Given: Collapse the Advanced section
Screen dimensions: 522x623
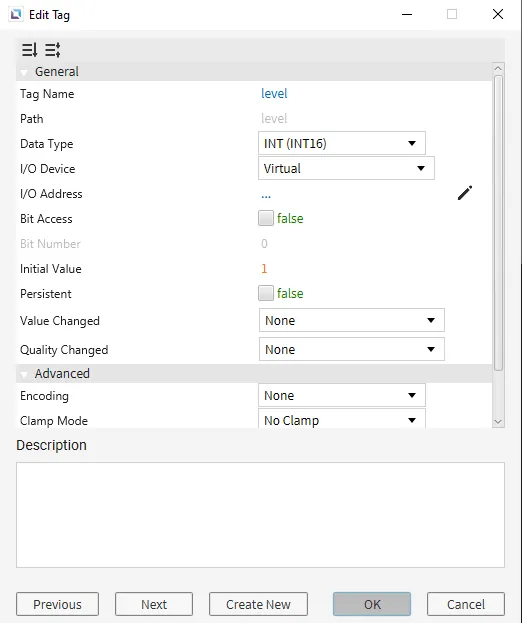Looking at the screenshot, I should (x=24, y=374).
